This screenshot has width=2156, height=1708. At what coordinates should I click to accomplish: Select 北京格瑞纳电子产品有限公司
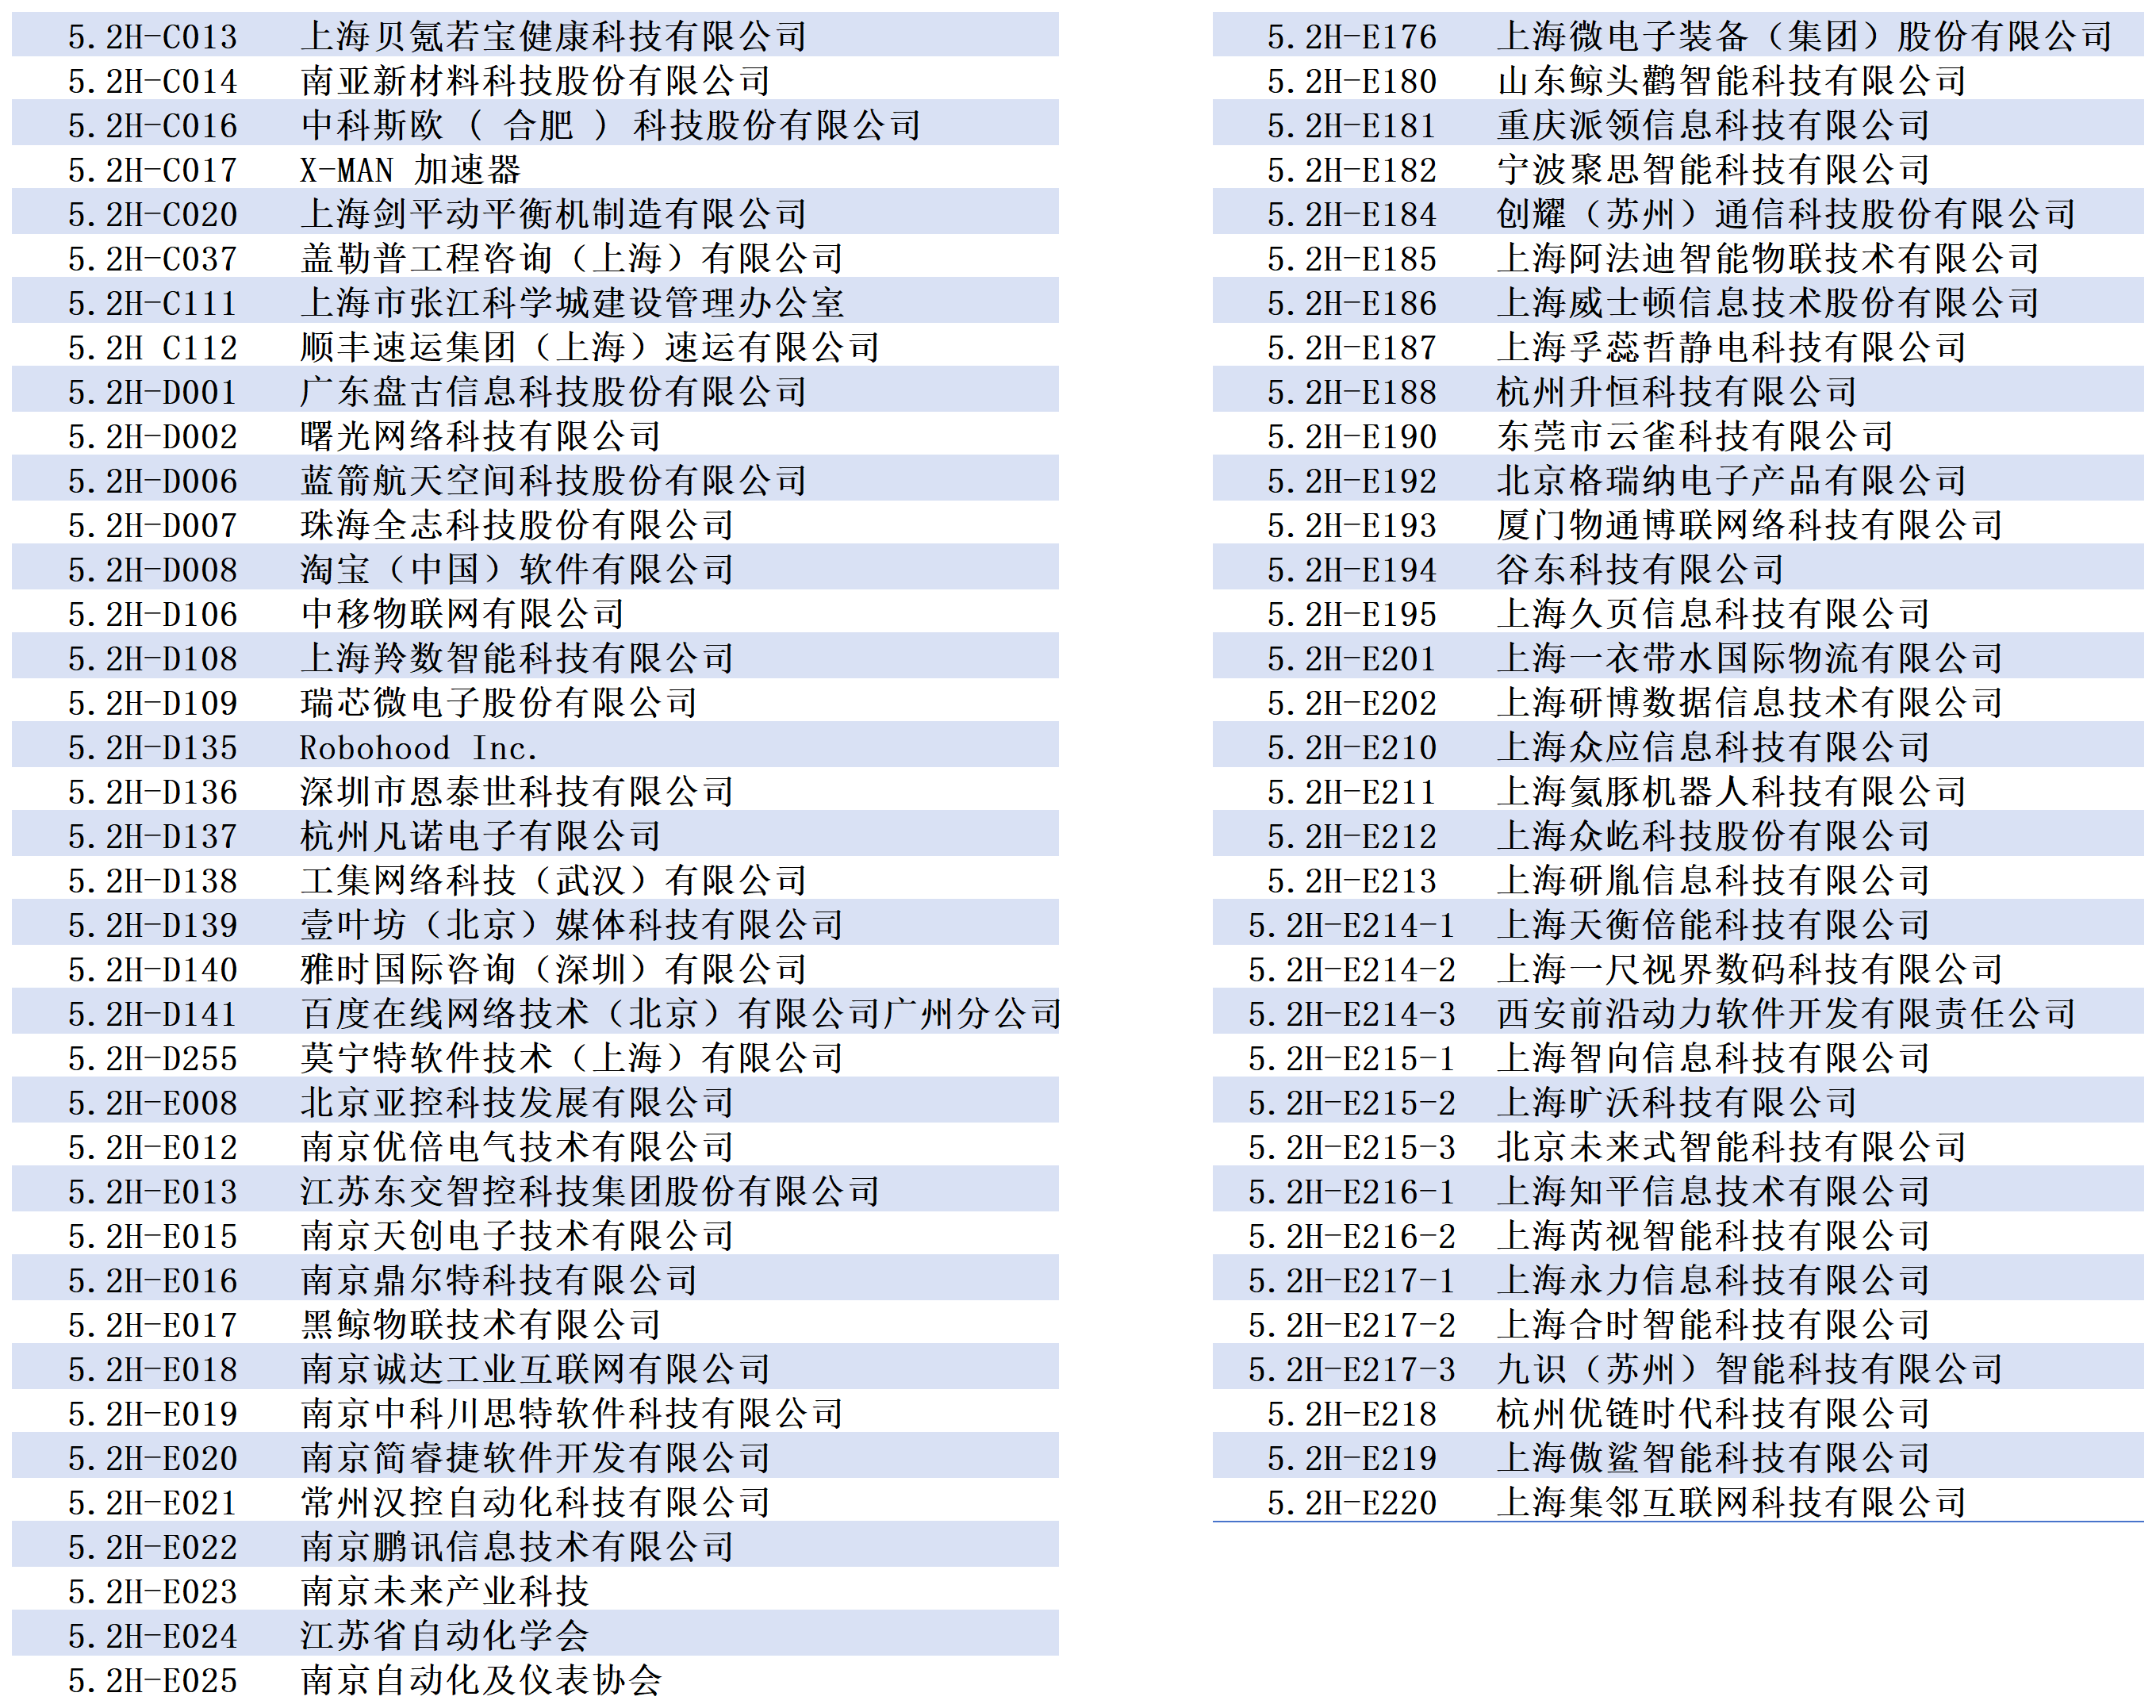[x=1731, y=481]
